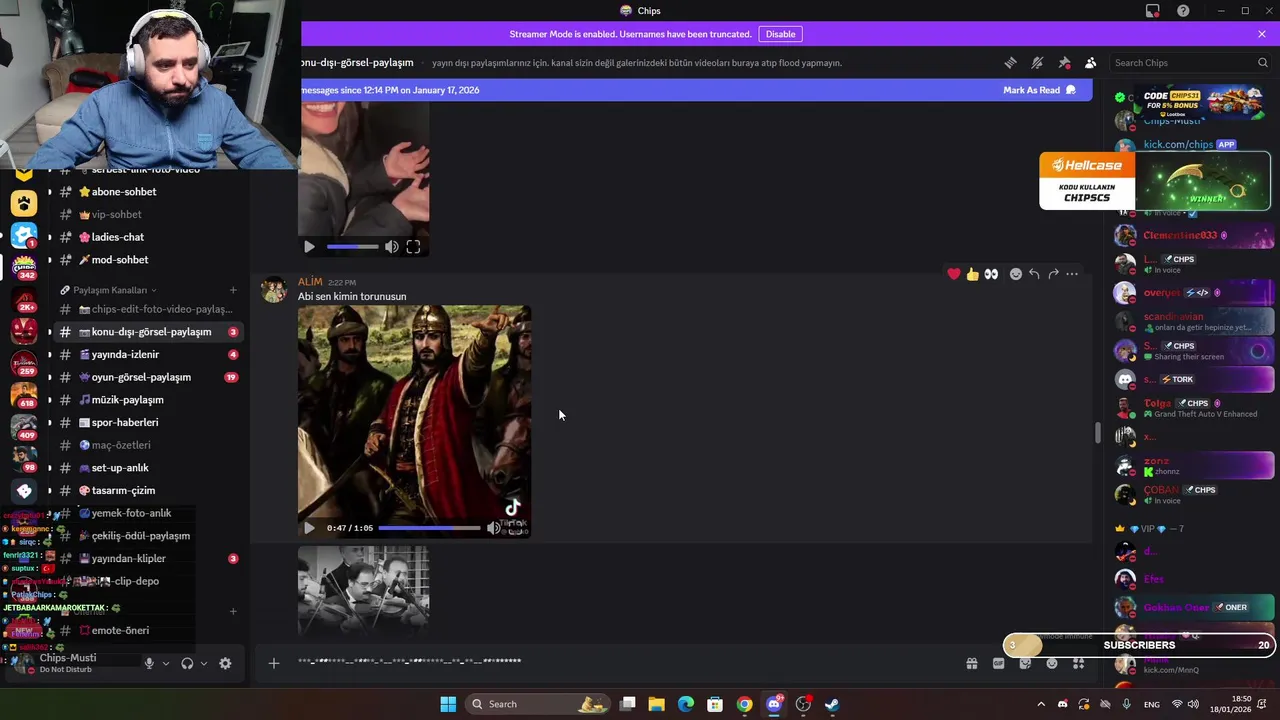
Task: Deafen with the headphones icon
Action: coord(187,663)
